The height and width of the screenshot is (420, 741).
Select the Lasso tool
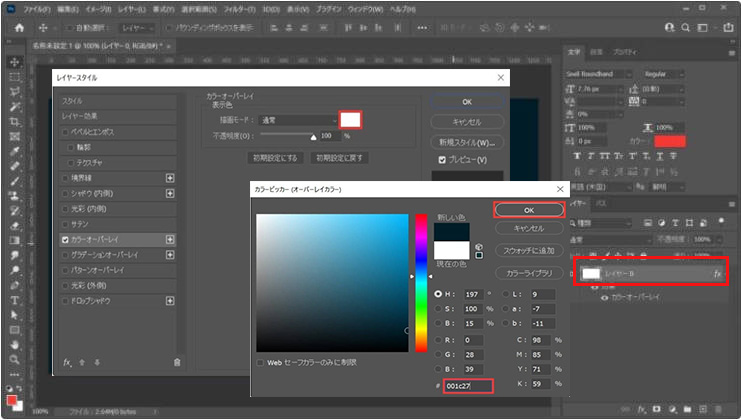click(15, 92)
